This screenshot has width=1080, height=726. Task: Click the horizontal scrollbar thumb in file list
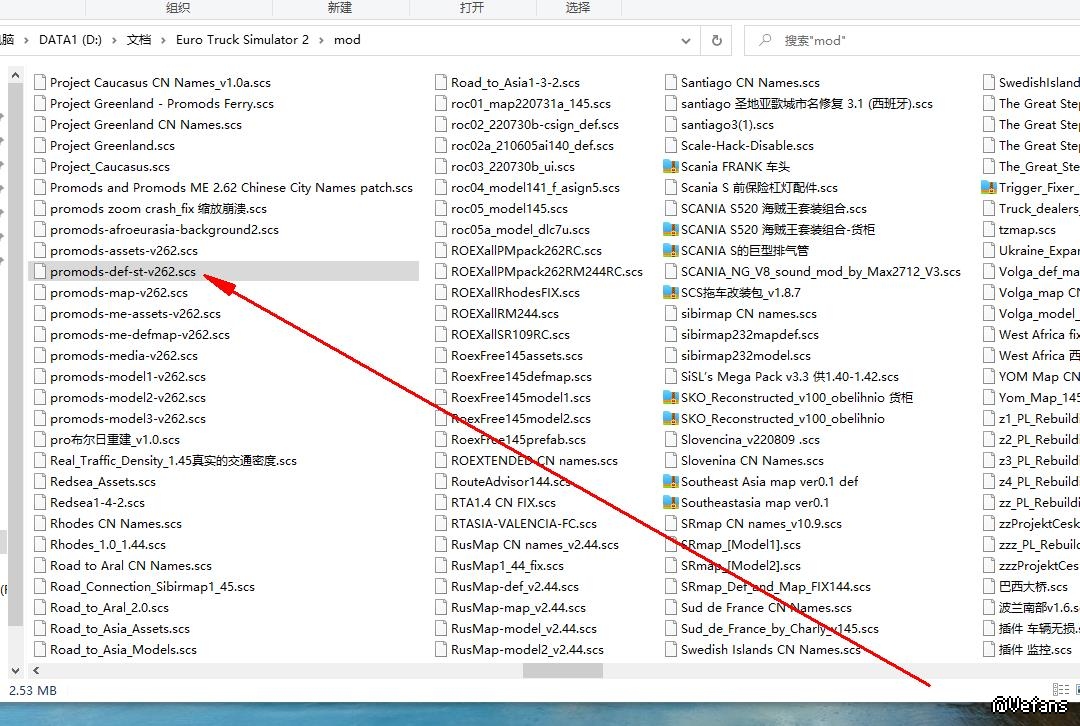point(563,670)
